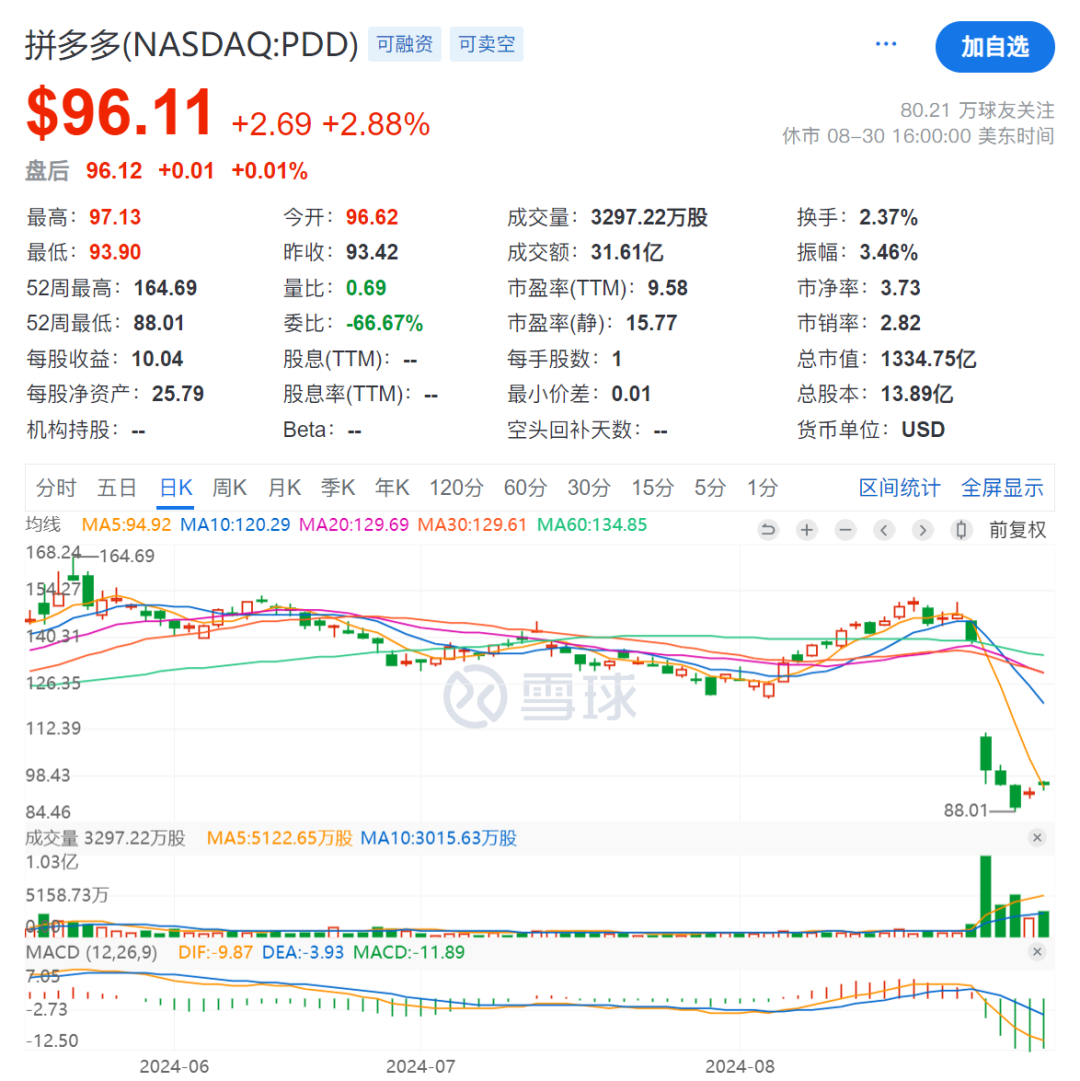Open the 前复权 price adjustment dropdown
1080x1081 pixels.
[x=1017, y=530]
